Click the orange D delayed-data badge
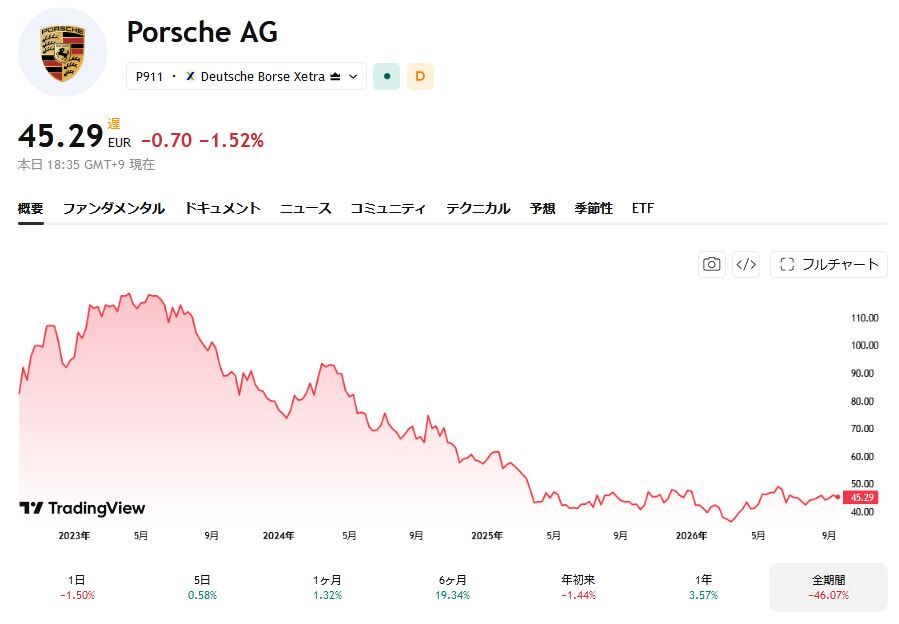This screenshot has width=899, height=624. point(420,76)
